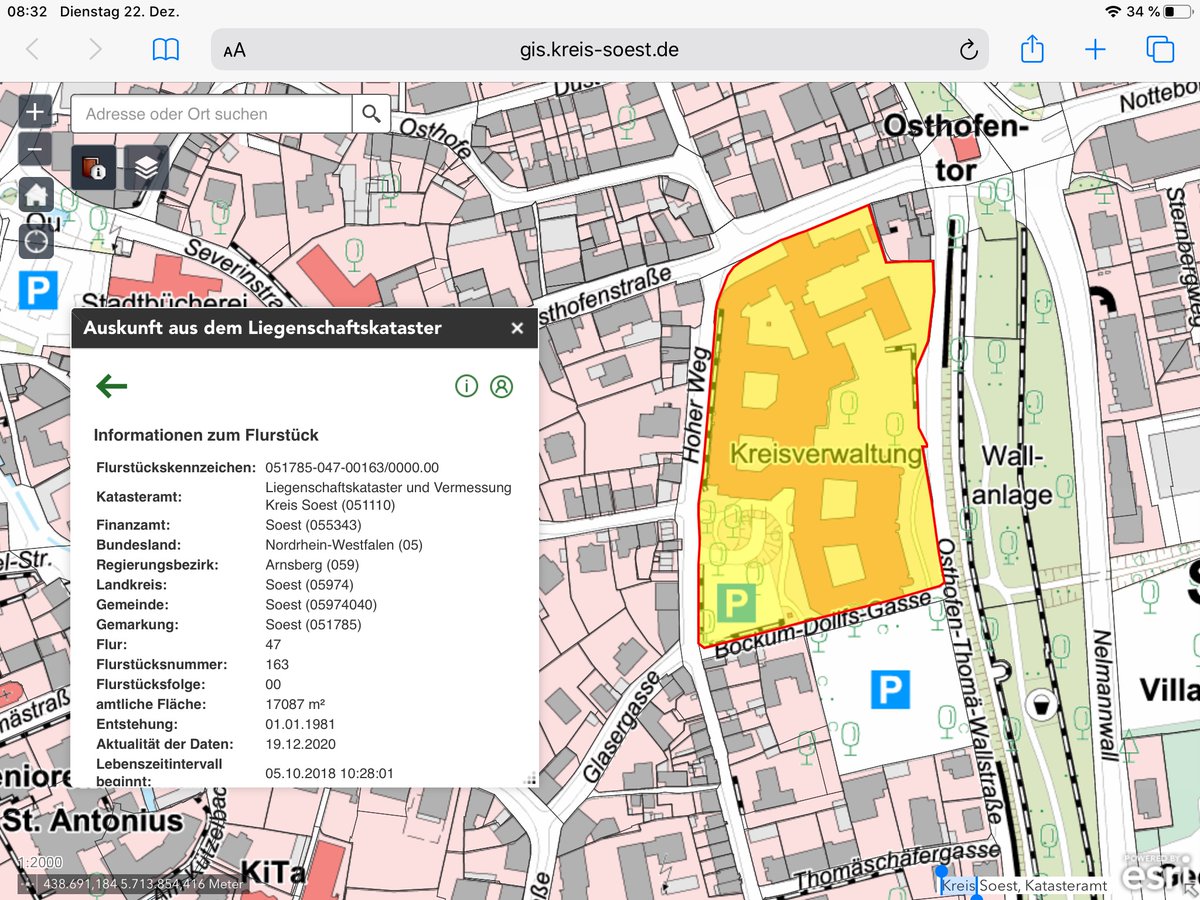Zoom out of the map
The width and height of the screenshot is (1200, 900).
(x=35, y=150)
